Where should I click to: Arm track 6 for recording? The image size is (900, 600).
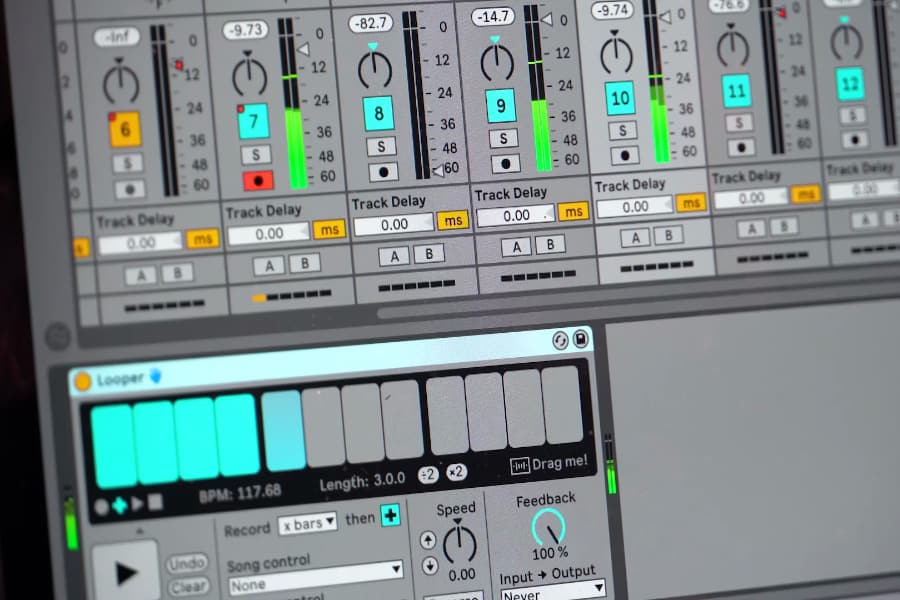coord(130,189)
